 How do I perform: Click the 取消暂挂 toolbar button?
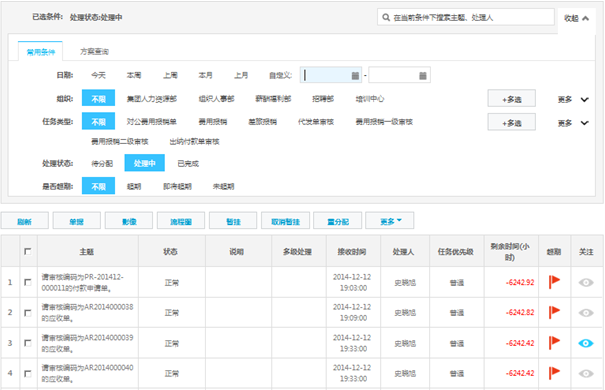tap(286, 221)
